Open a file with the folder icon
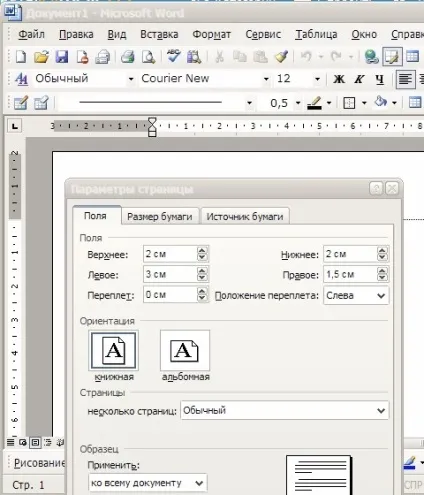This screenshot has height=495, width=424. point(41,57)
